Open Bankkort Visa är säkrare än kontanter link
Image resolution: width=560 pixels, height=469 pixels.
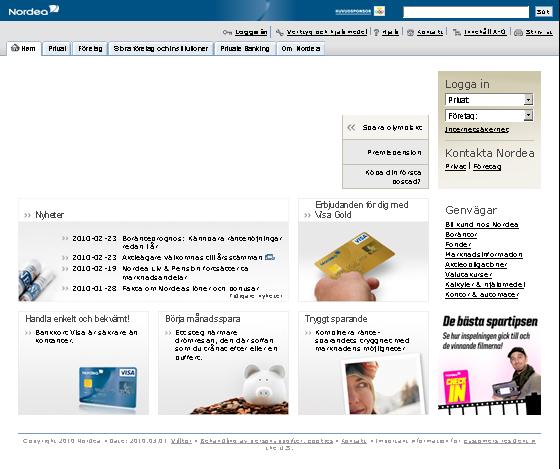(86, 336)
